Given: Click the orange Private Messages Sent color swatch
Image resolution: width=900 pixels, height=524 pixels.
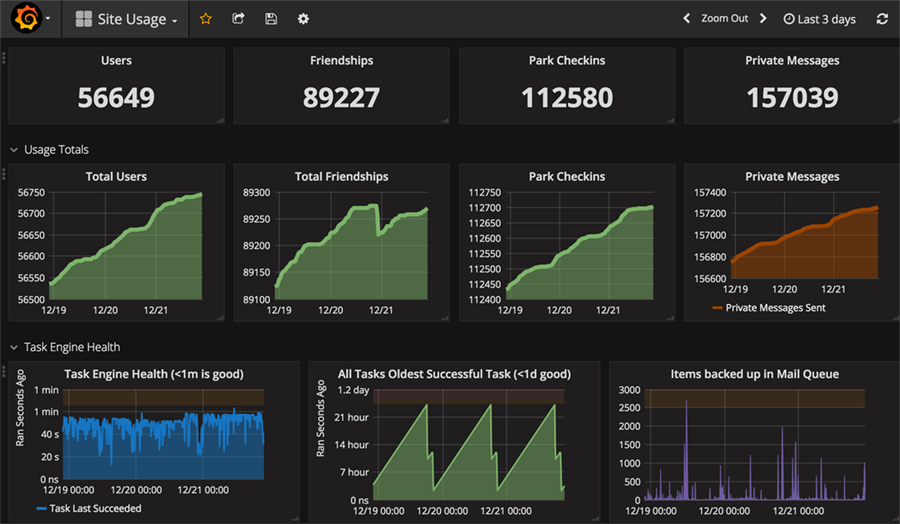Looking at the screenshot, I should [x=717, y=308].
